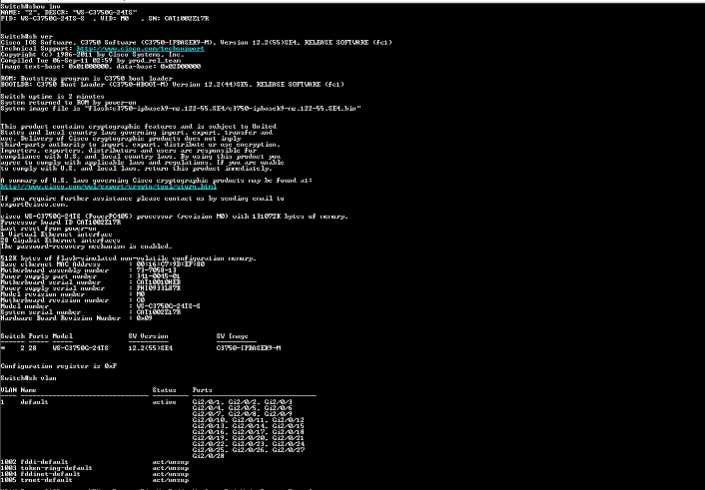This screenshot has height=490, width=705.
Task: Click the 'System image file is' line
Action: tap(180, 108)
